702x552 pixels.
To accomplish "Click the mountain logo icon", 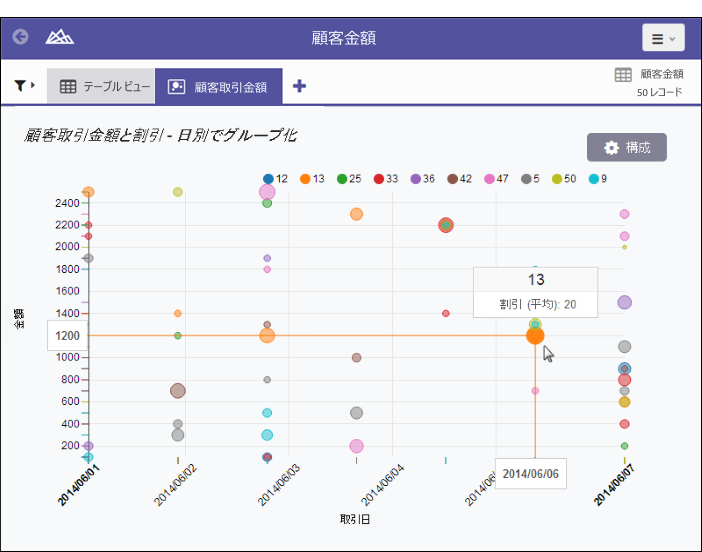I will point(60,38).
